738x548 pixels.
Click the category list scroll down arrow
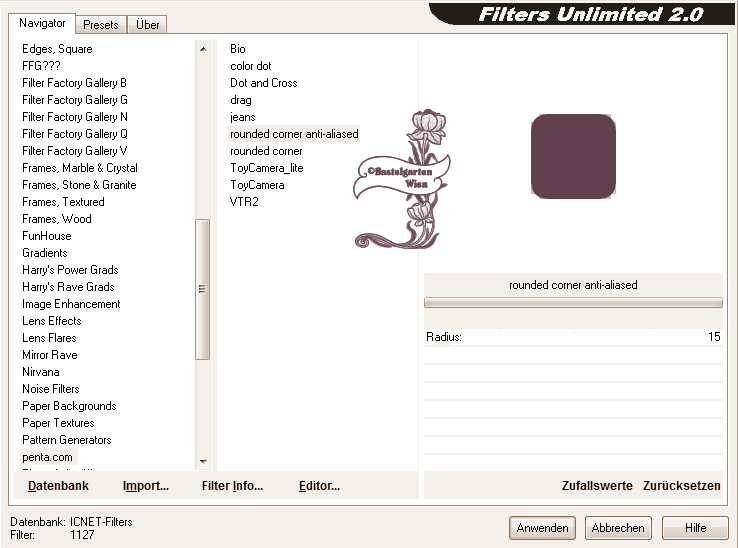(203, 461)
